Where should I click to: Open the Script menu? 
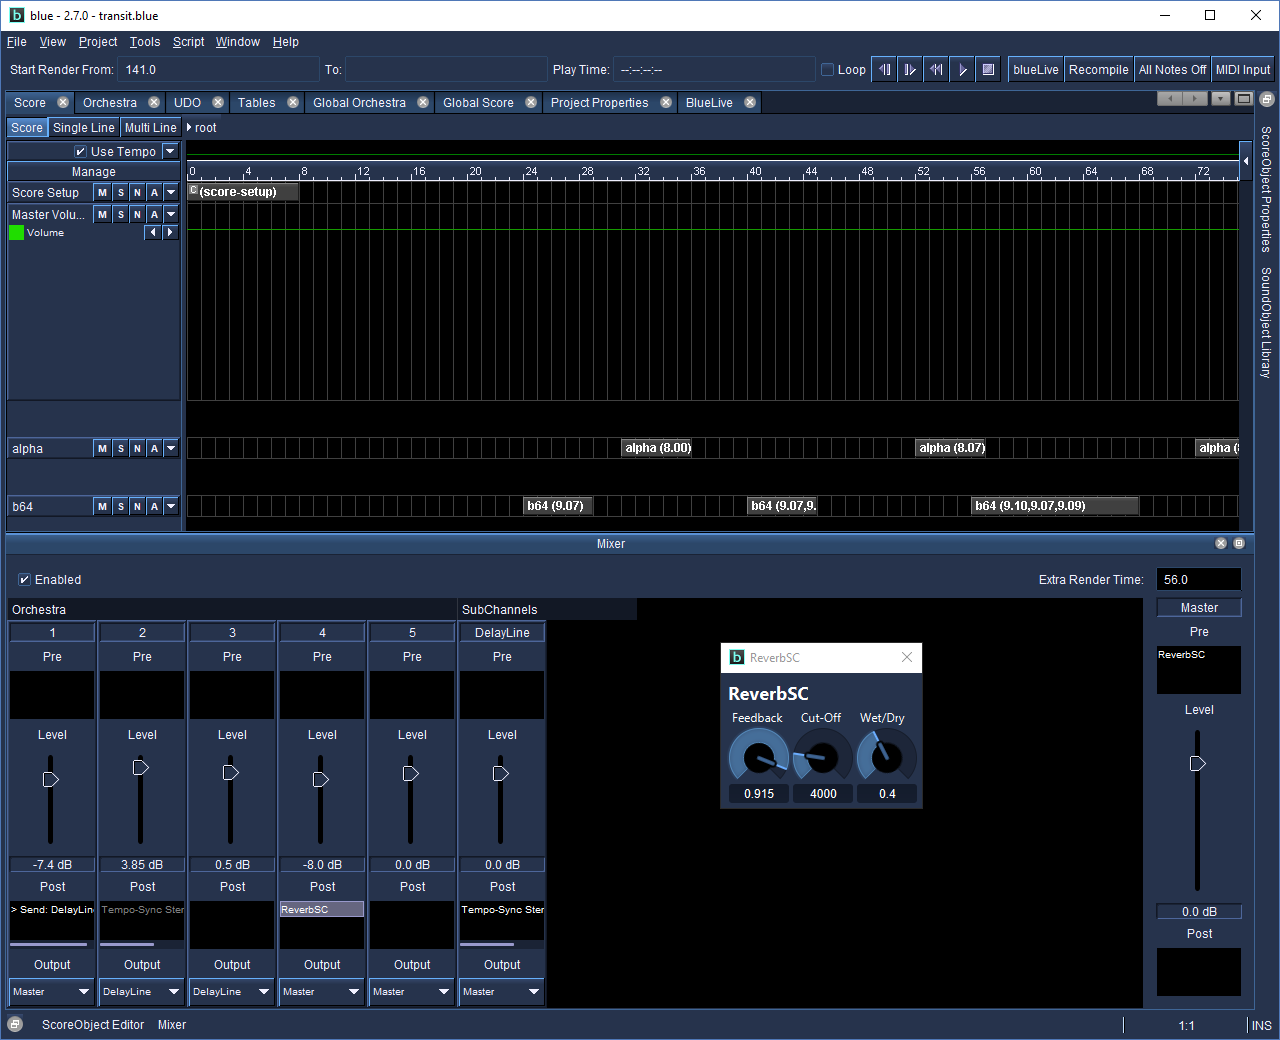[x=188, y=42]
